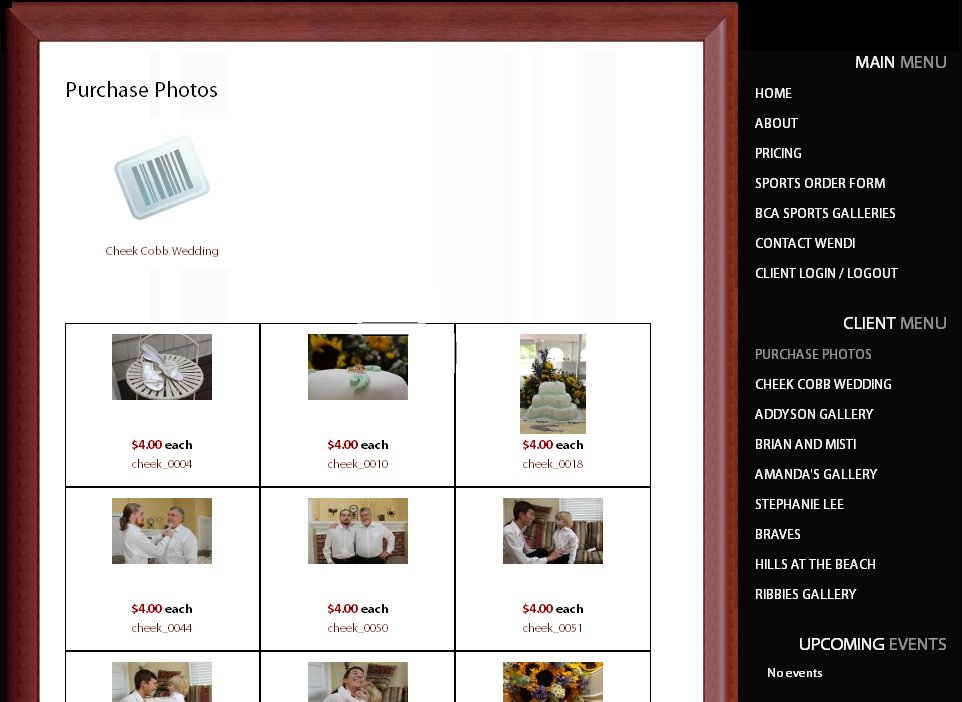Open the sunflower bouquet thumbnail in bottom row
The image size is (962, 702).
click(x=553, y=682)
